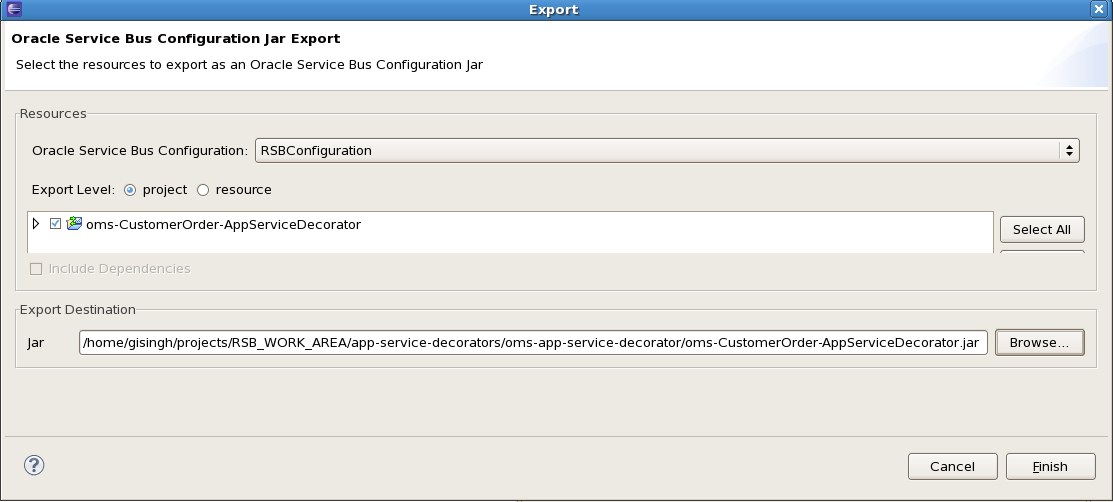Click into the Jar path input field
Screen dimensions: 1113x502
tap(533, 342)
